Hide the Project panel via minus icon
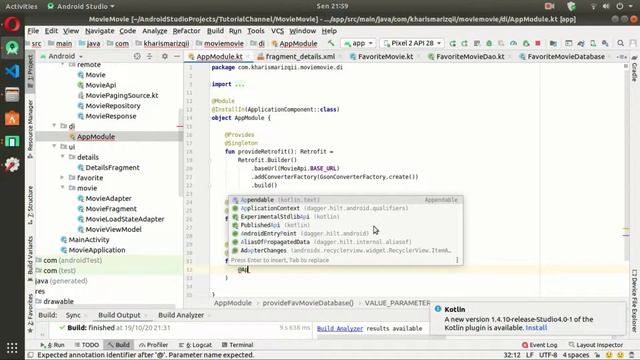The image size is (640, 360). pyautogui.click(x=177, y=56)
